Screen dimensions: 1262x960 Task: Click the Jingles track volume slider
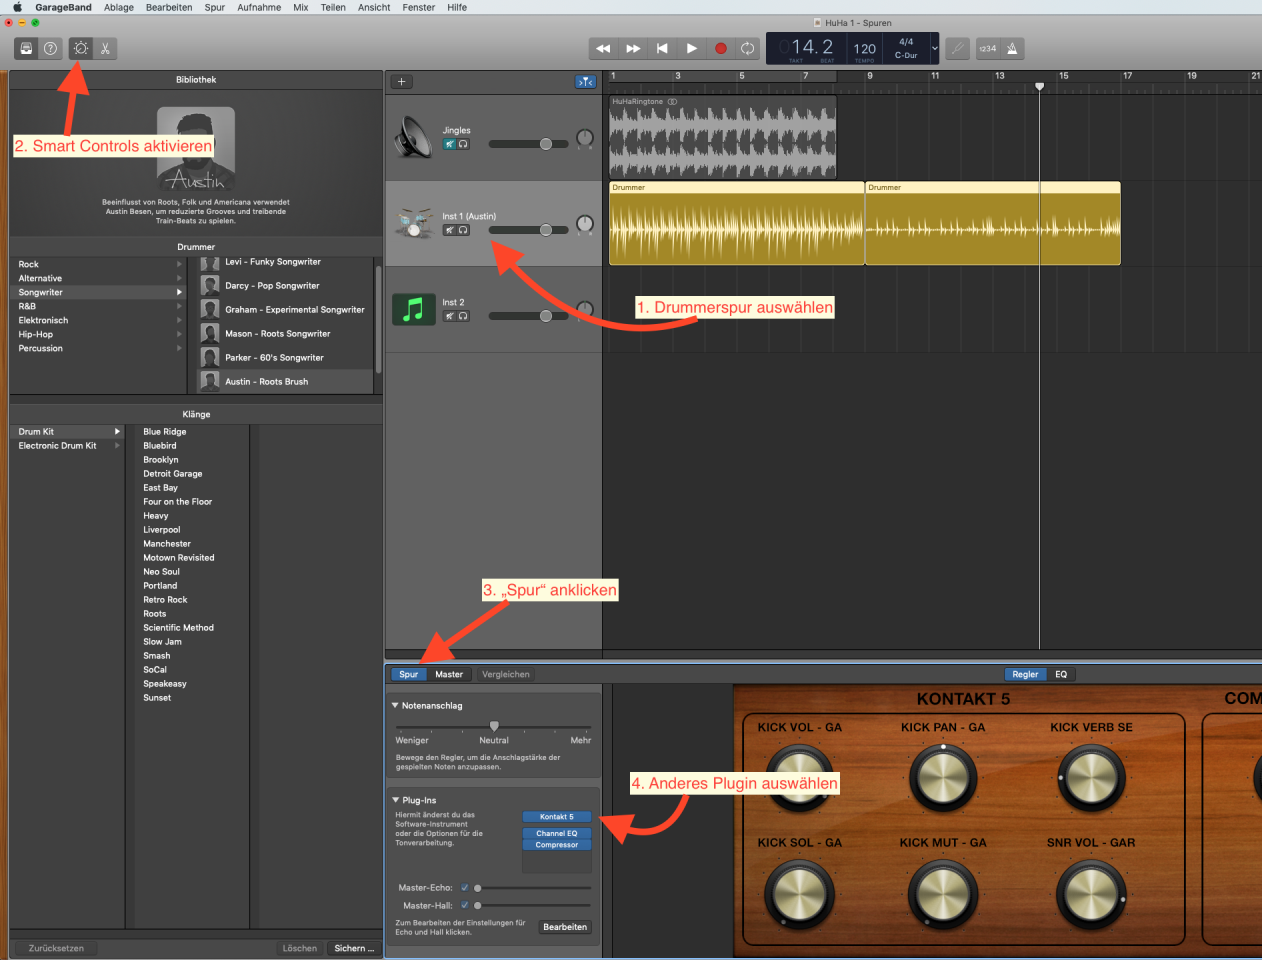click(x=528, y=144)
